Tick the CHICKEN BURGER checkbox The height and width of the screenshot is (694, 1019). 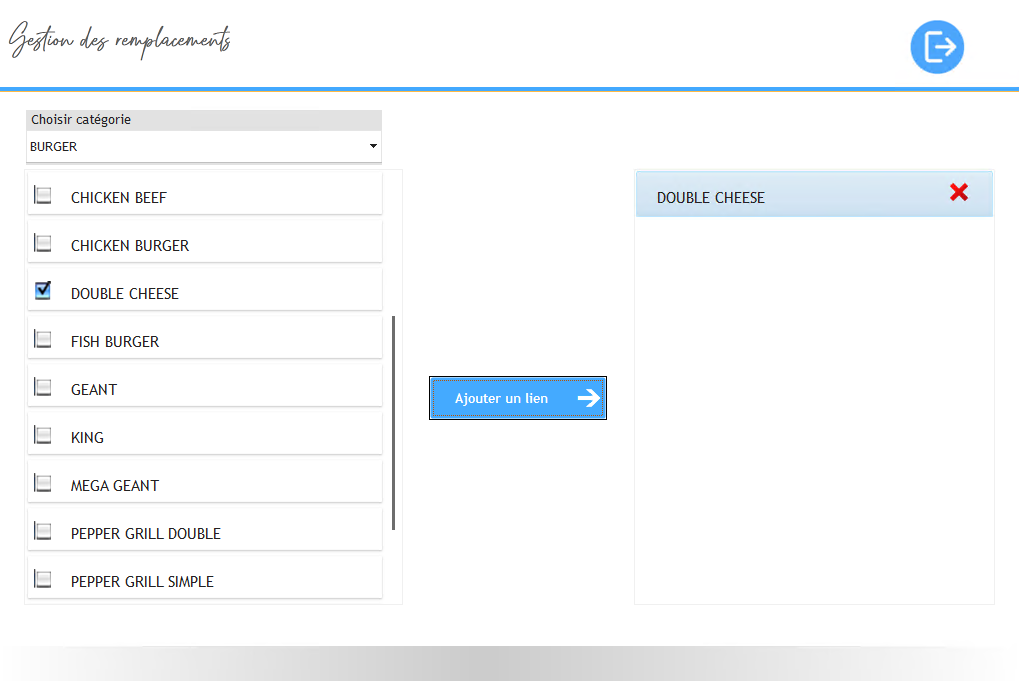point(43,244)
